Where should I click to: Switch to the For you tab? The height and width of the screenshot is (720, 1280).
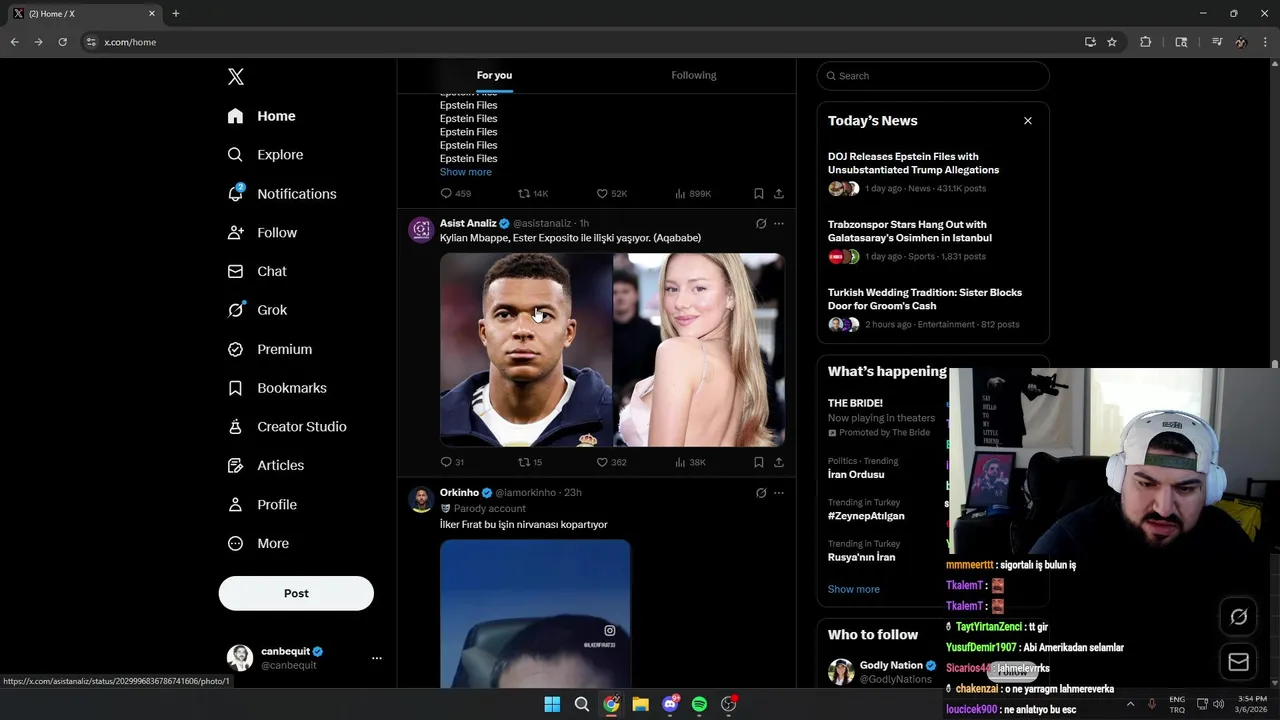[x=494, y=76]
